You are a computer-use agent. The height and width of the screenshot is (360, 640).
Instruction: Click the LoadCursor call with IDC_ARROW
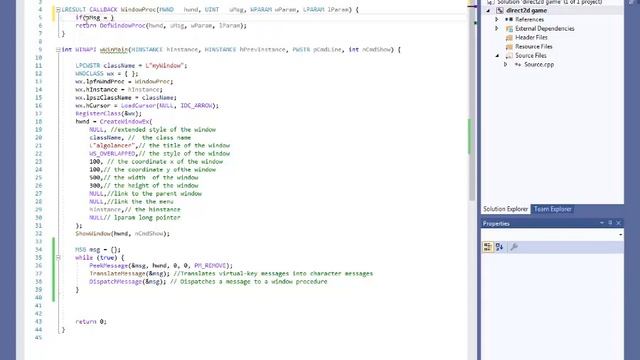pyautogui.click(x=170, y=105)
